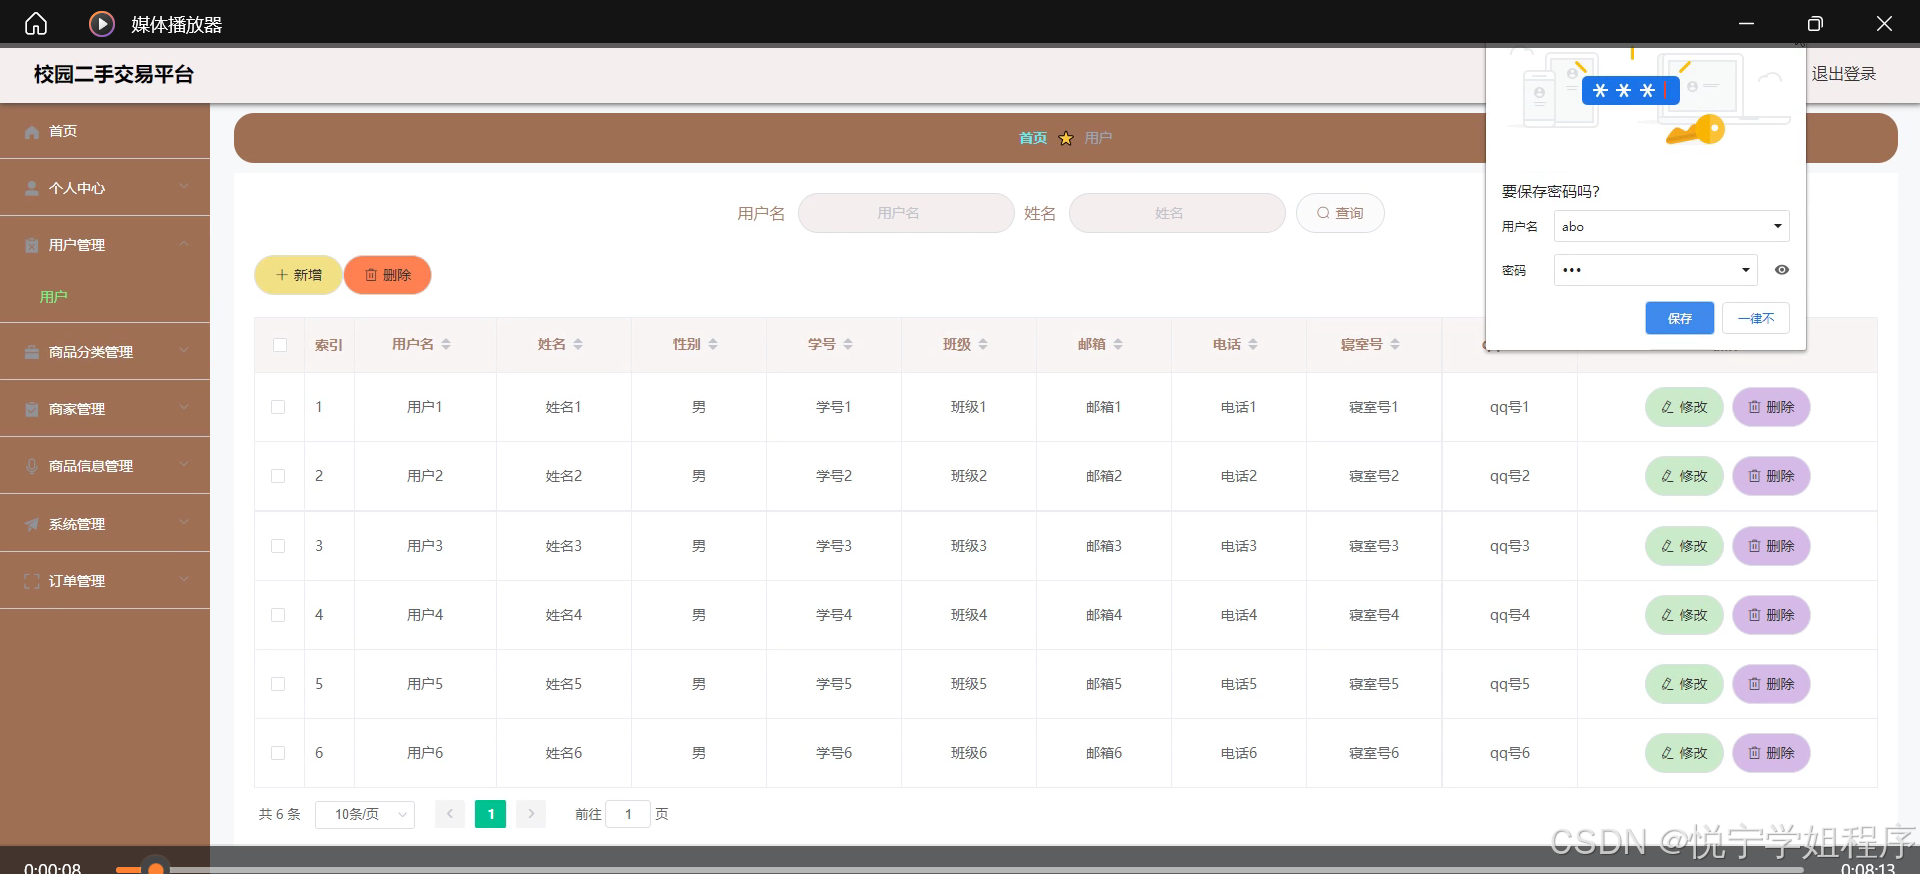Expand 商家管理 sidebar menu
The image size is (1920, 874).
point(105,409)
